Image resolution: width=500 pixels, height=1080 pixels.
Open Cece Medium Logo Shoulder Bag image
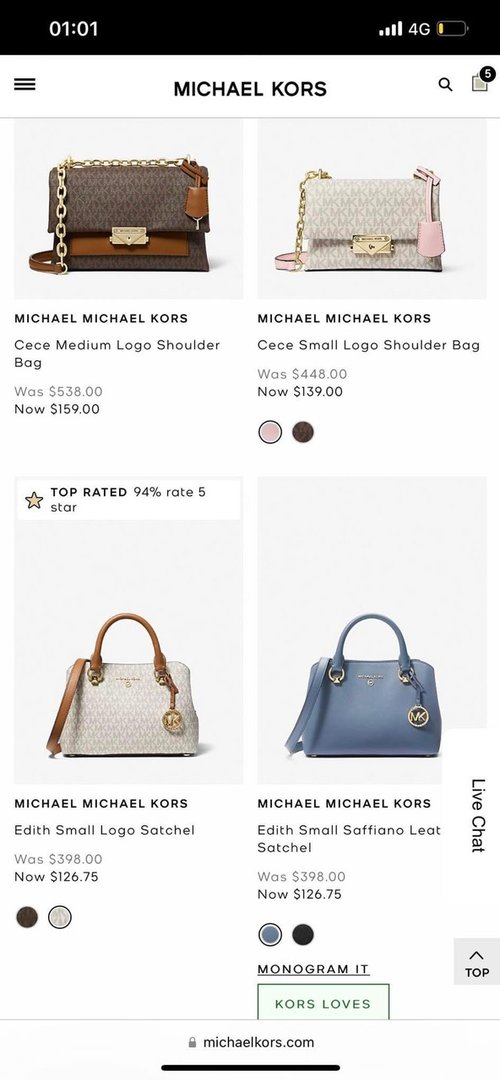(128, 209)
